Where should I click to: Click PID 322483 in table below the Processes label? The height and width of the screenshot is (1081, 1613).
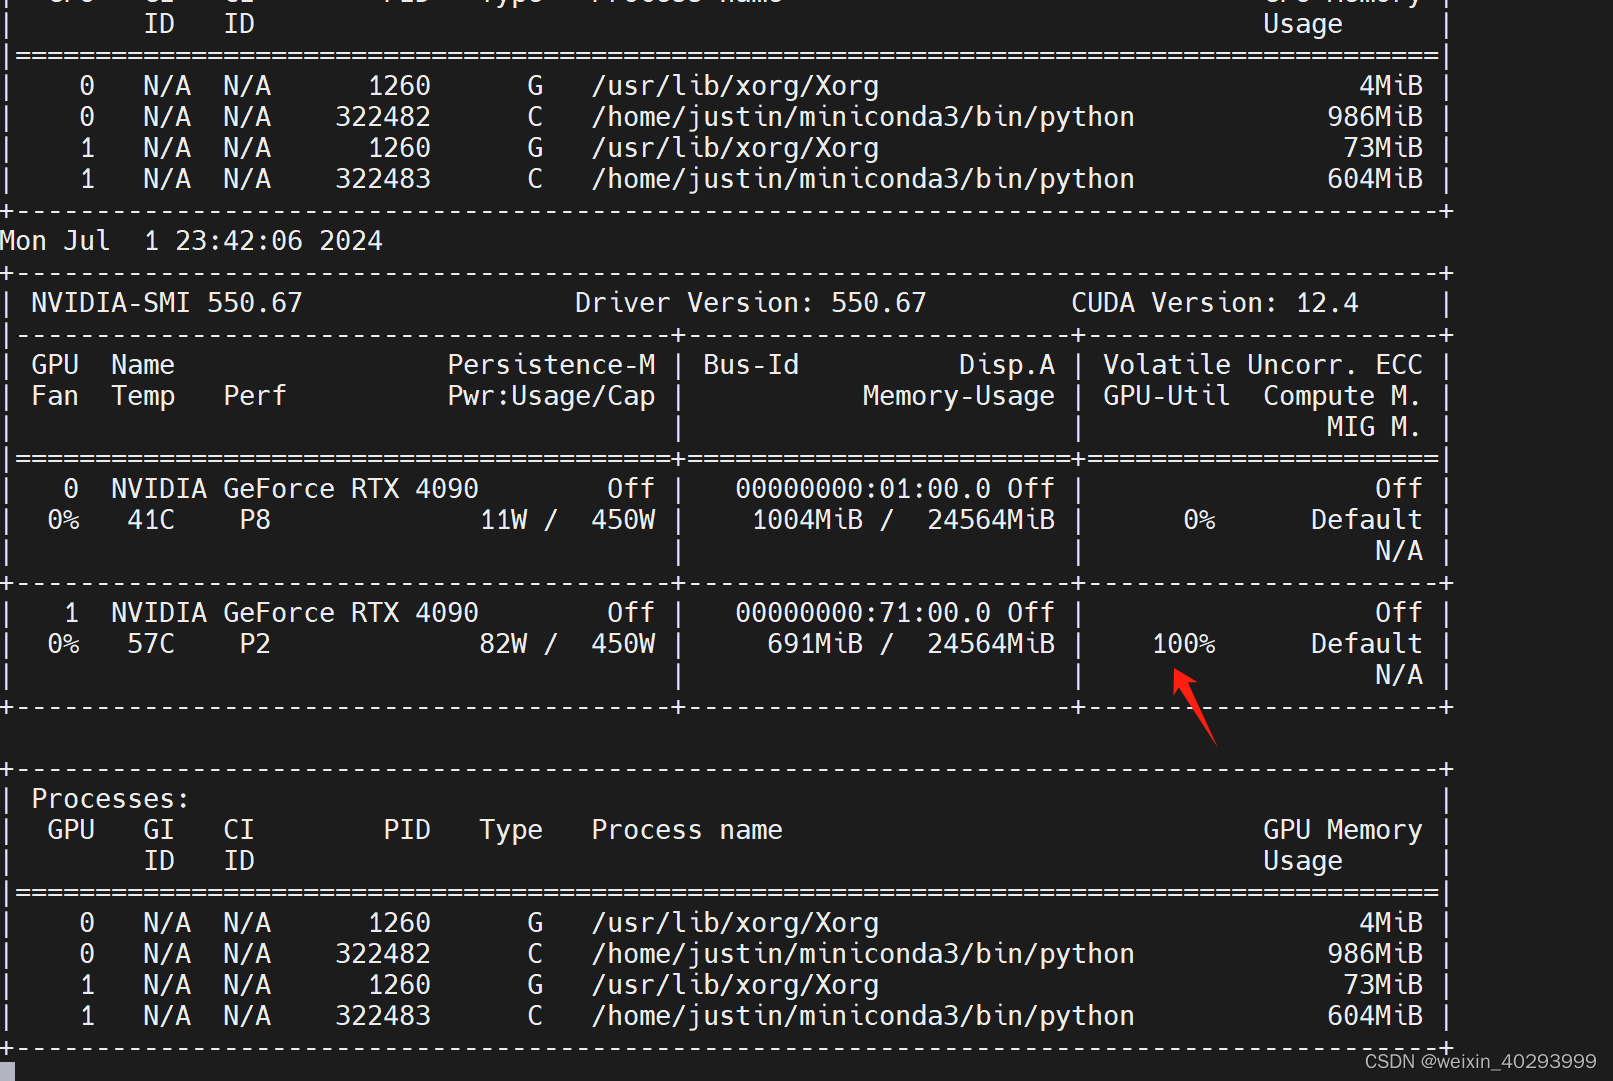point(383,1016)
